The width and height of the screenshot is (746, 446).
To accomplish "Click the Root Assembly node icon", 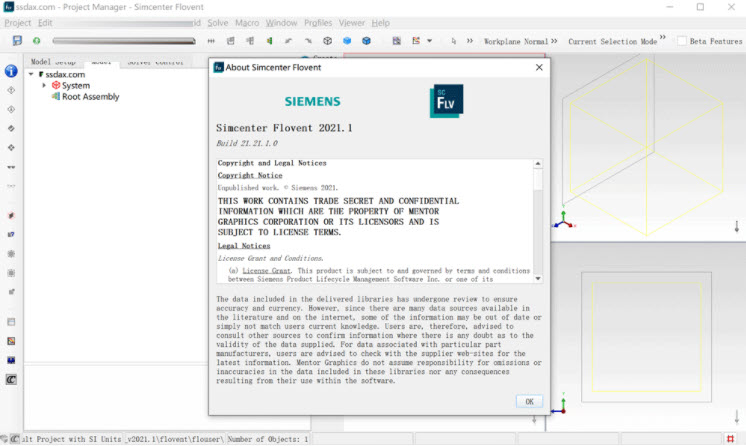I will tap(56, 96).
